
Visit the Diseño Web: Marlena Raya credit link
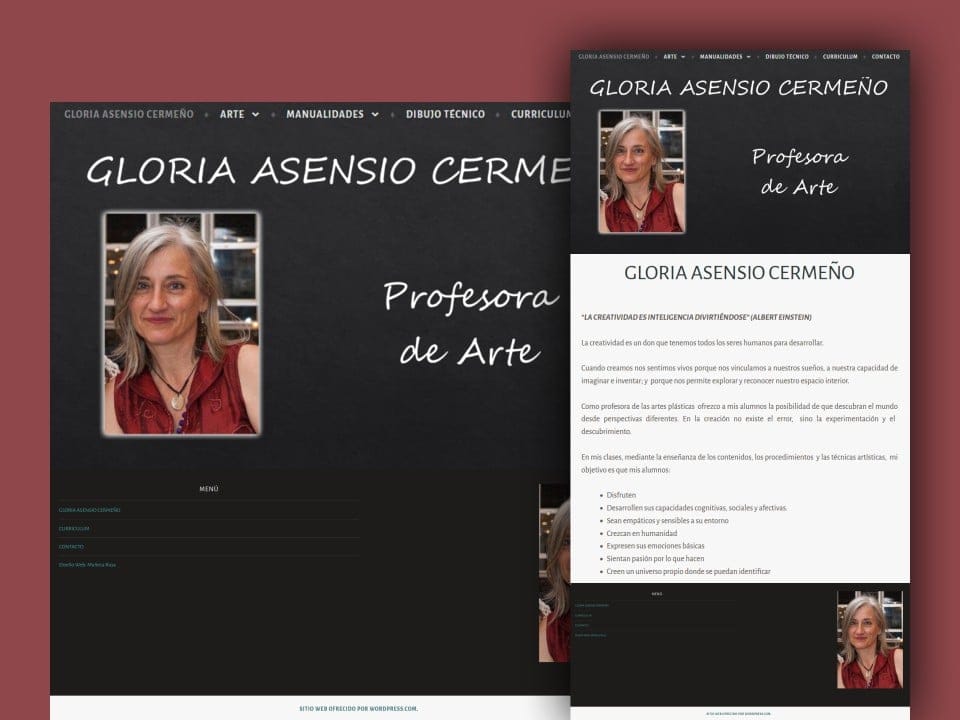point(88,565)
